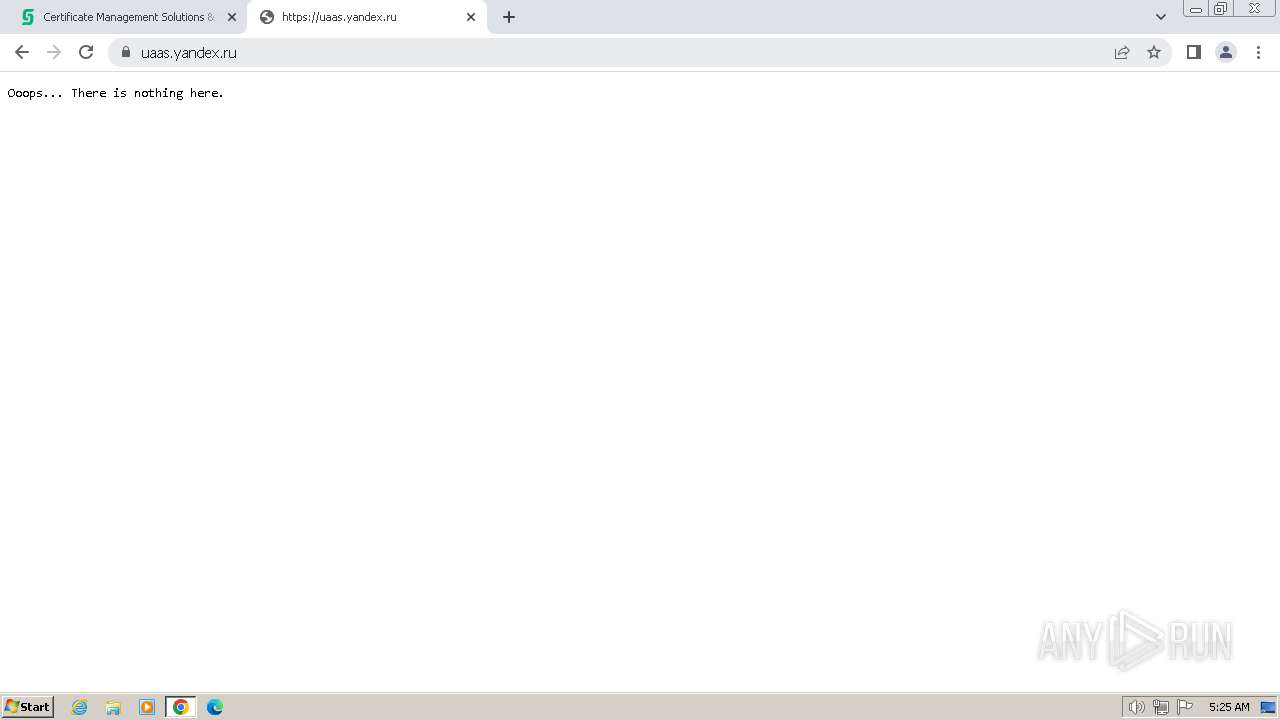Click the 5:25 AM system clock
The width and height of the screenshot is (1280, 720).
(1229, 707)
